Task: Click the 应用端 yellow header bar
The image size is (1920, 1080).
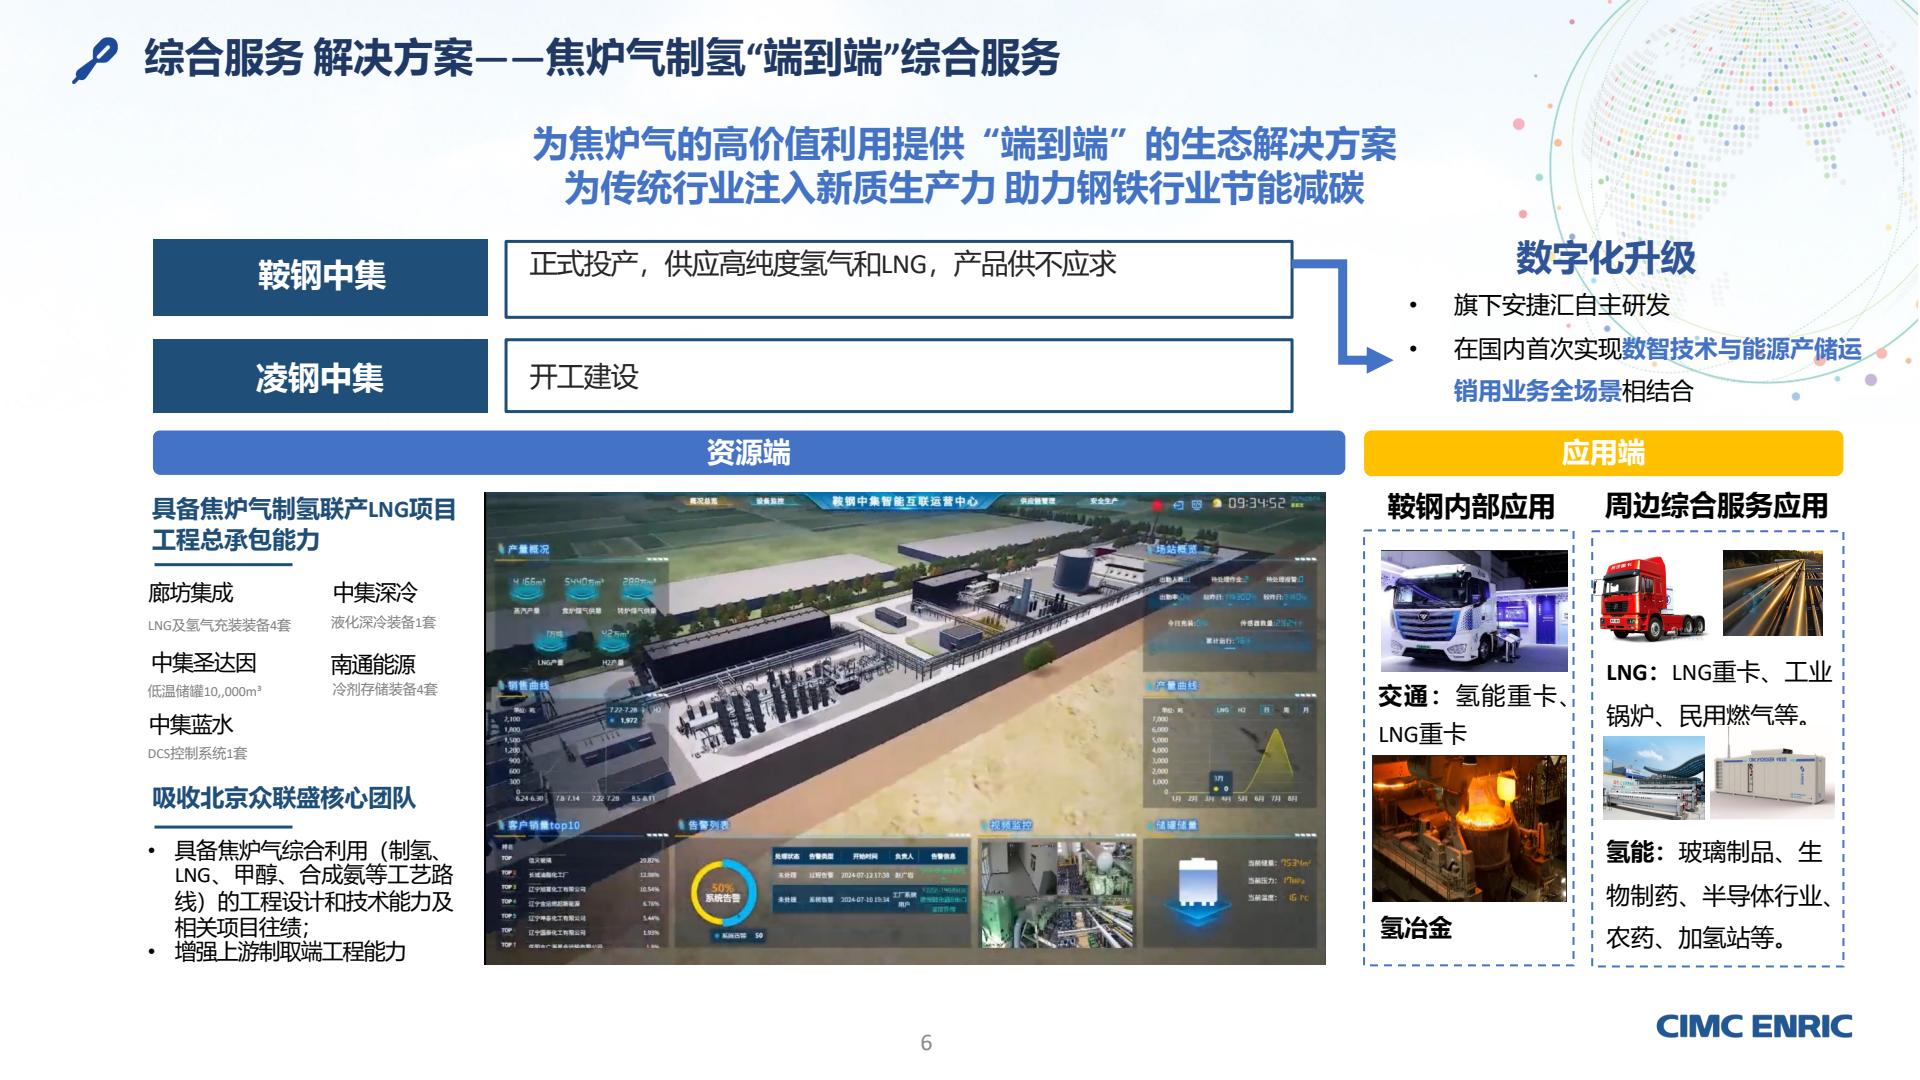Action: pyautogui.click(x=1603, y=453)
